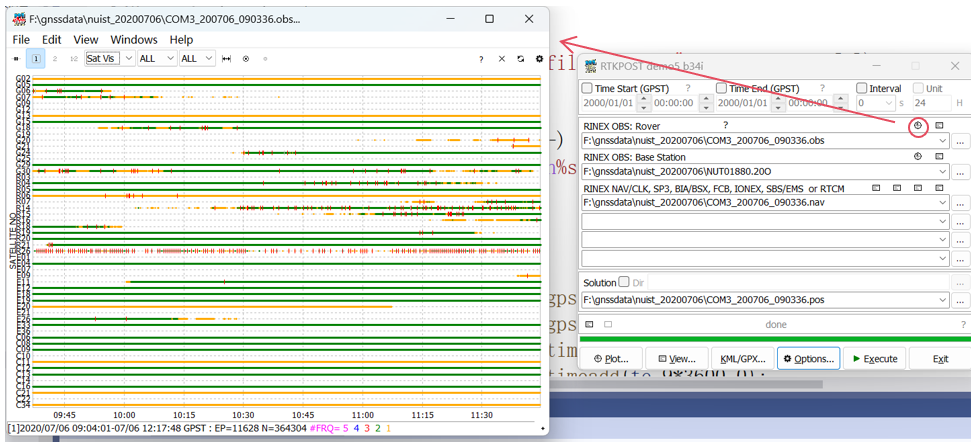
Task: Click the Unit 24 hours input field
Action: 932,103
